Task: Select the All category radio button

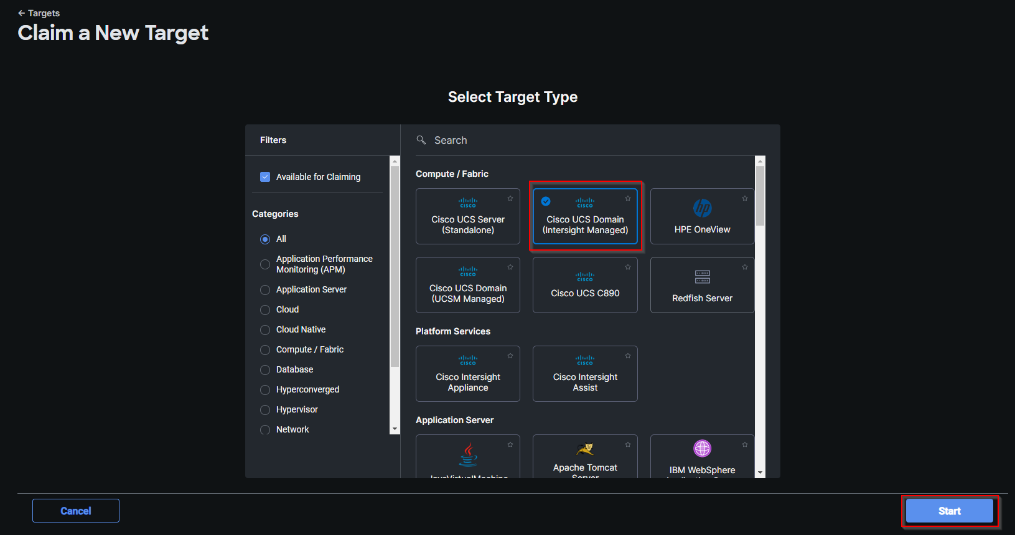Action: [265, 239]
